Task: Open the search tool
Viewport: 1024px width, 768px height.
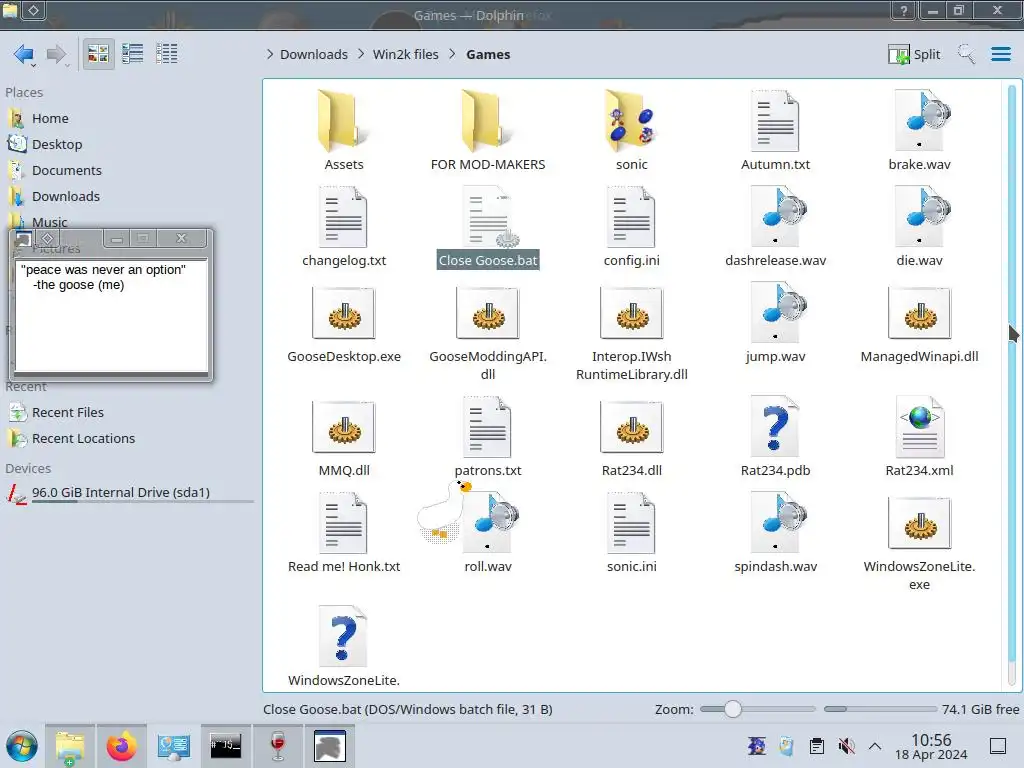Action: click(966, 54)
